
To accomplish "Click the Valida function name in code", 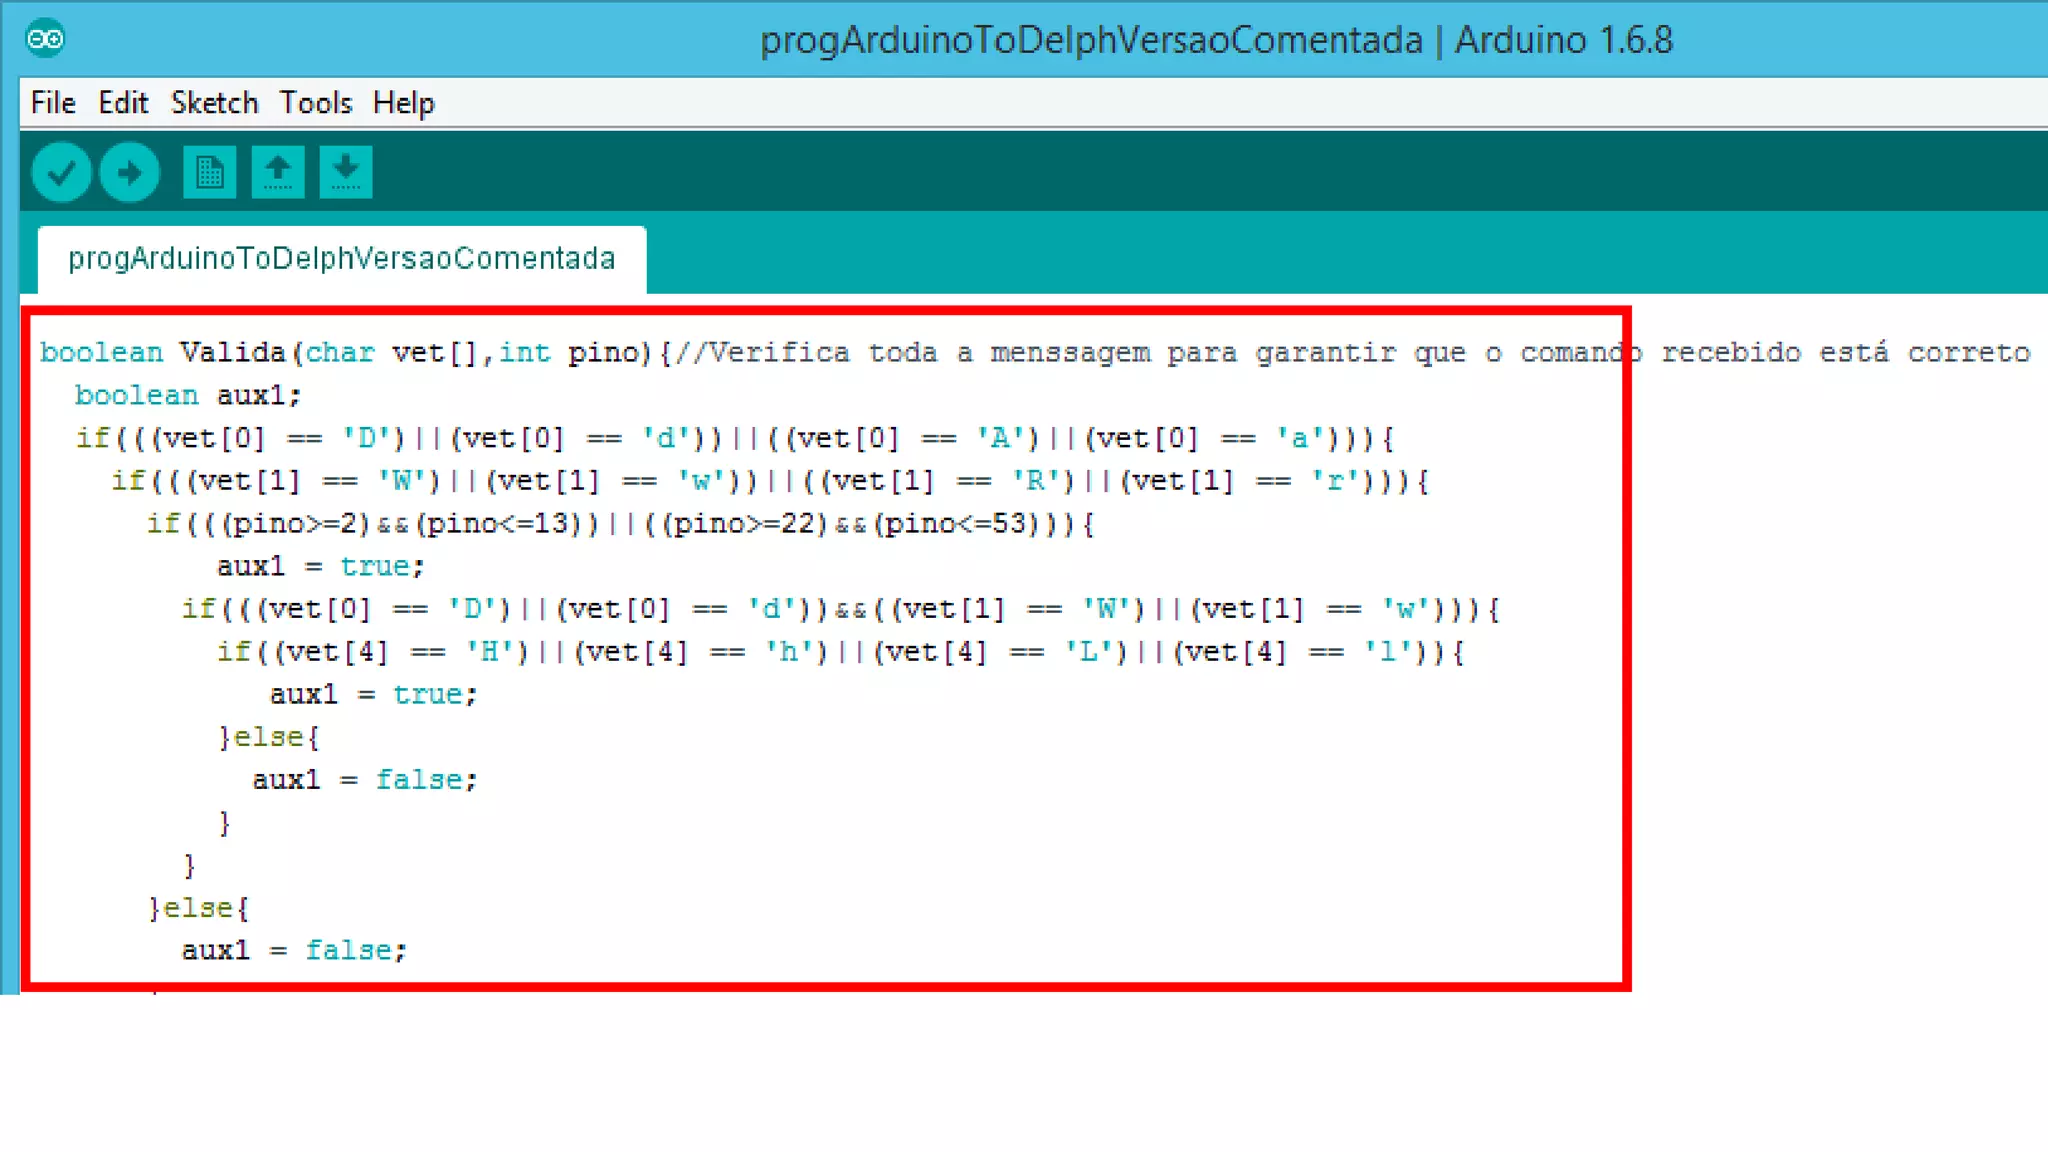I will click(232, 353).
